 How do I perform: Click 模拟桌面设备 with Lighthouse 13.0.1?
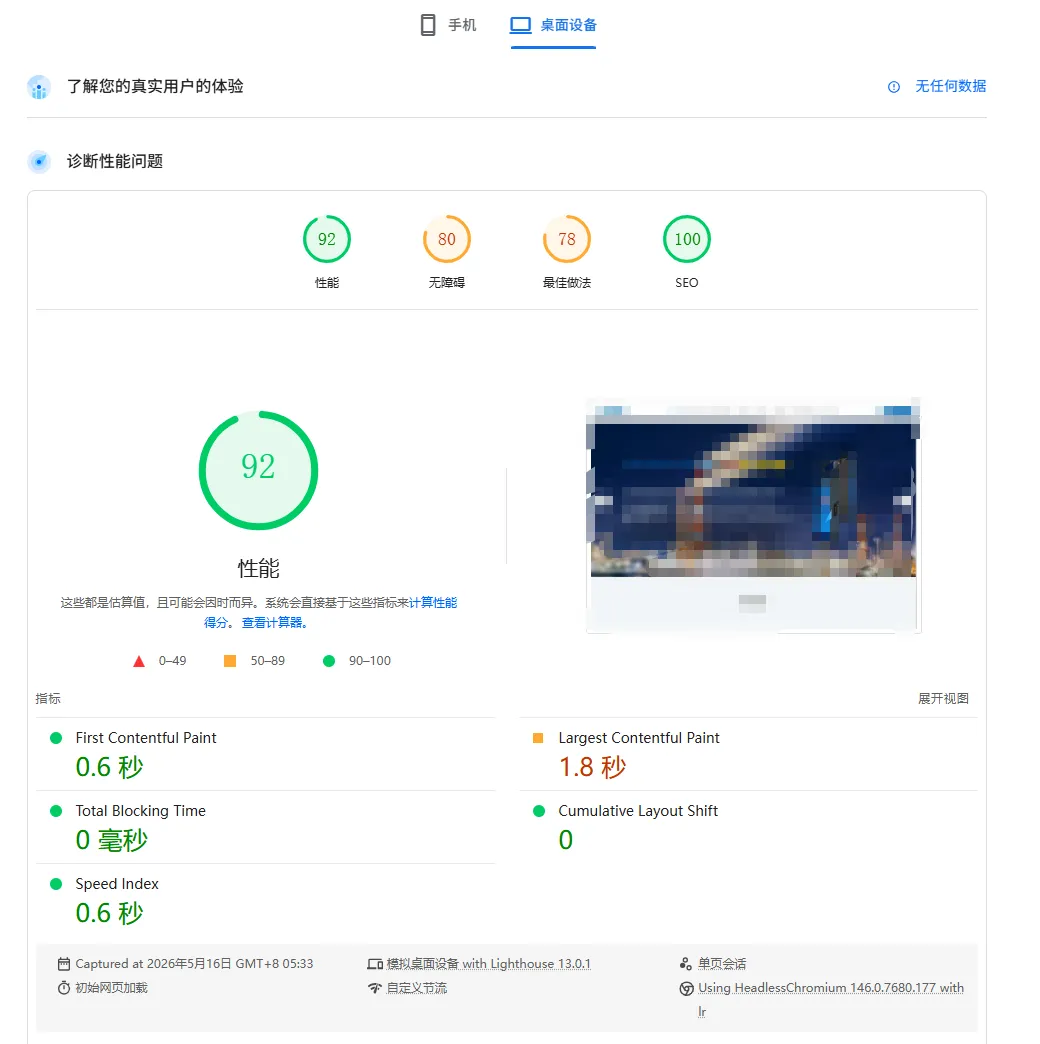(x=489, y=964)
